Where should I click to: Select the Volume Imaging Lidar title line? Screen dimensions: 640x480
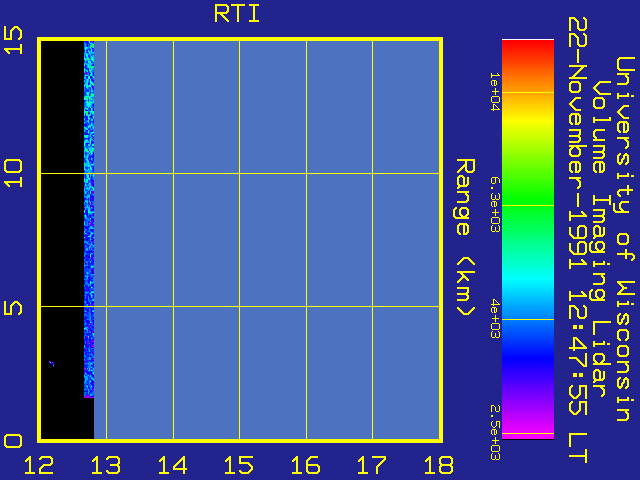point(600,239)
